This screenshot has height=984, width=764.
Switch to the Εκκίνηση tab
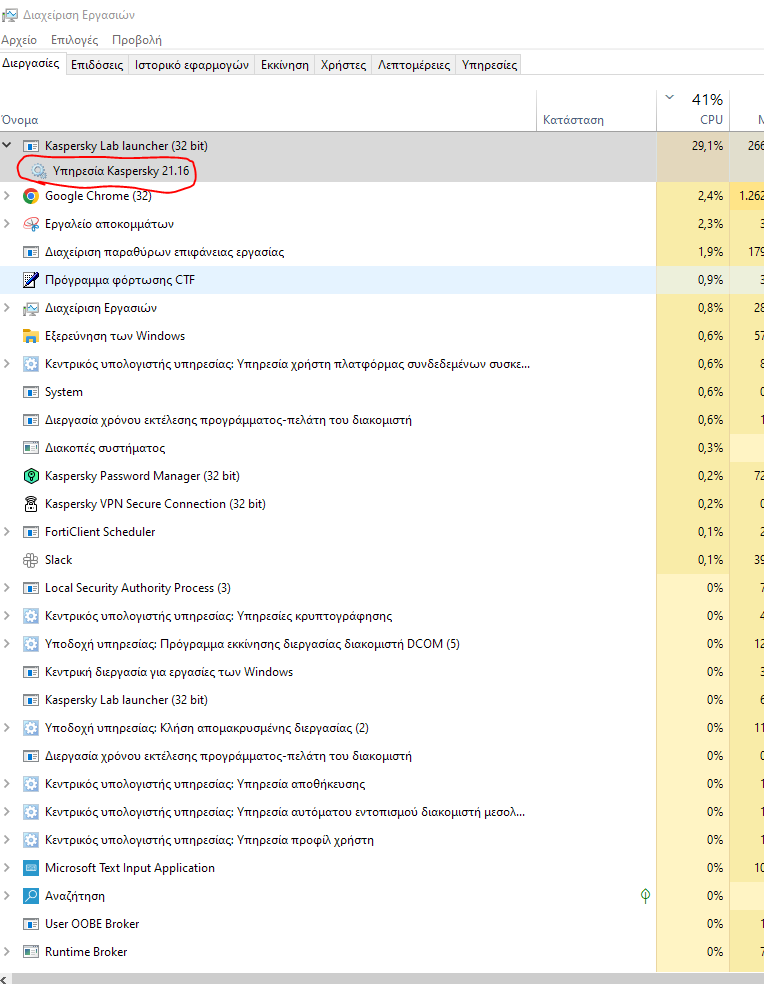pyautogui.click(x=285, y=65)
